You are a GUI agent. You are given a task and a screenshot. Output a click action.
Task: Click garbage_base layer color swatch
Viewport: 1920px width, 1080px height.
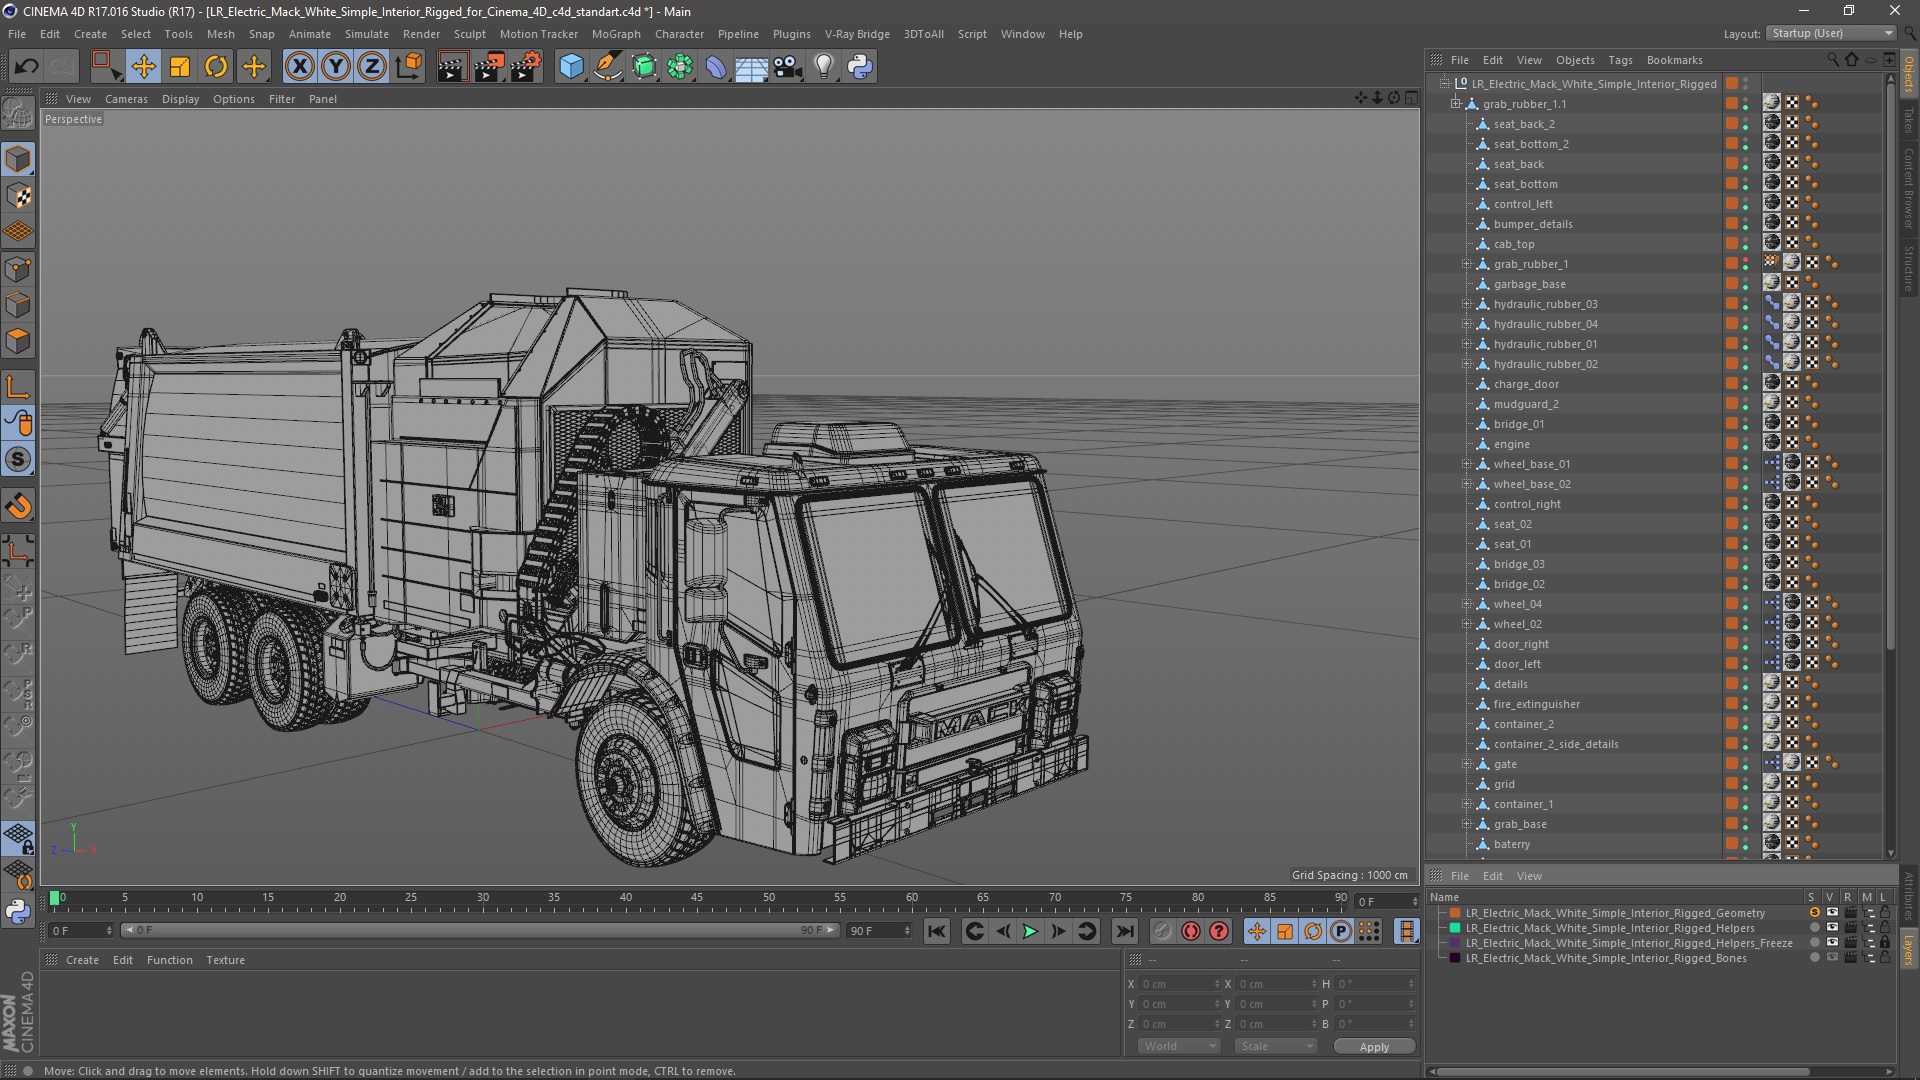1731,284
